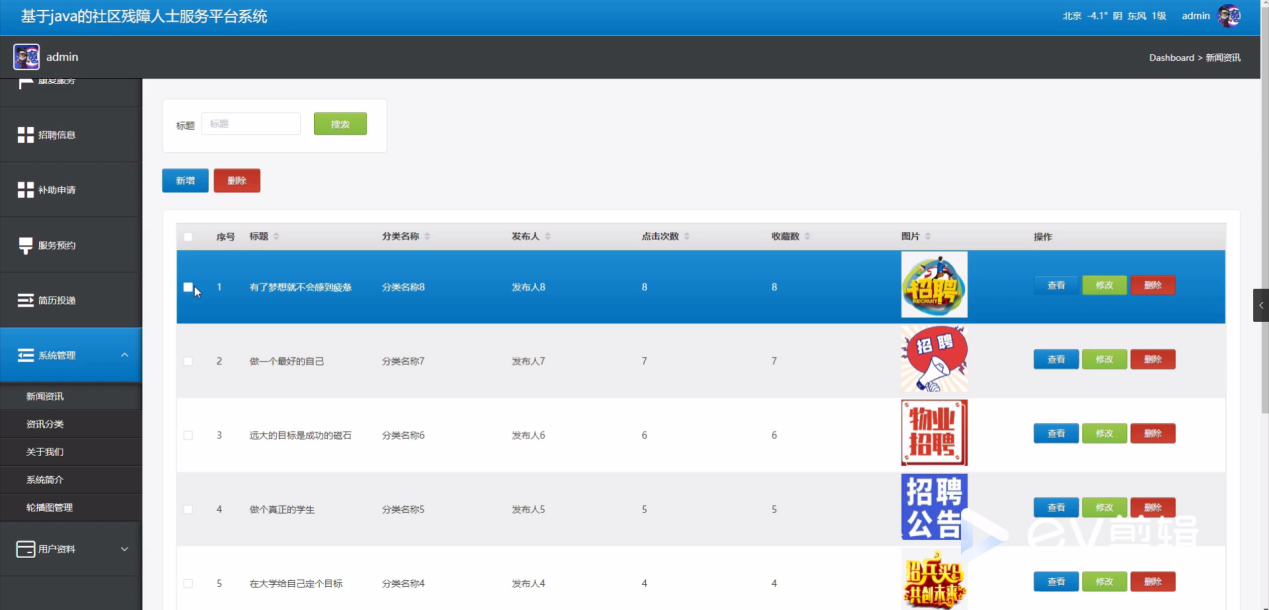1269x610 pixels.
Task: Tick the select-all checkbox in table header
Action: [x=188, y=237]
